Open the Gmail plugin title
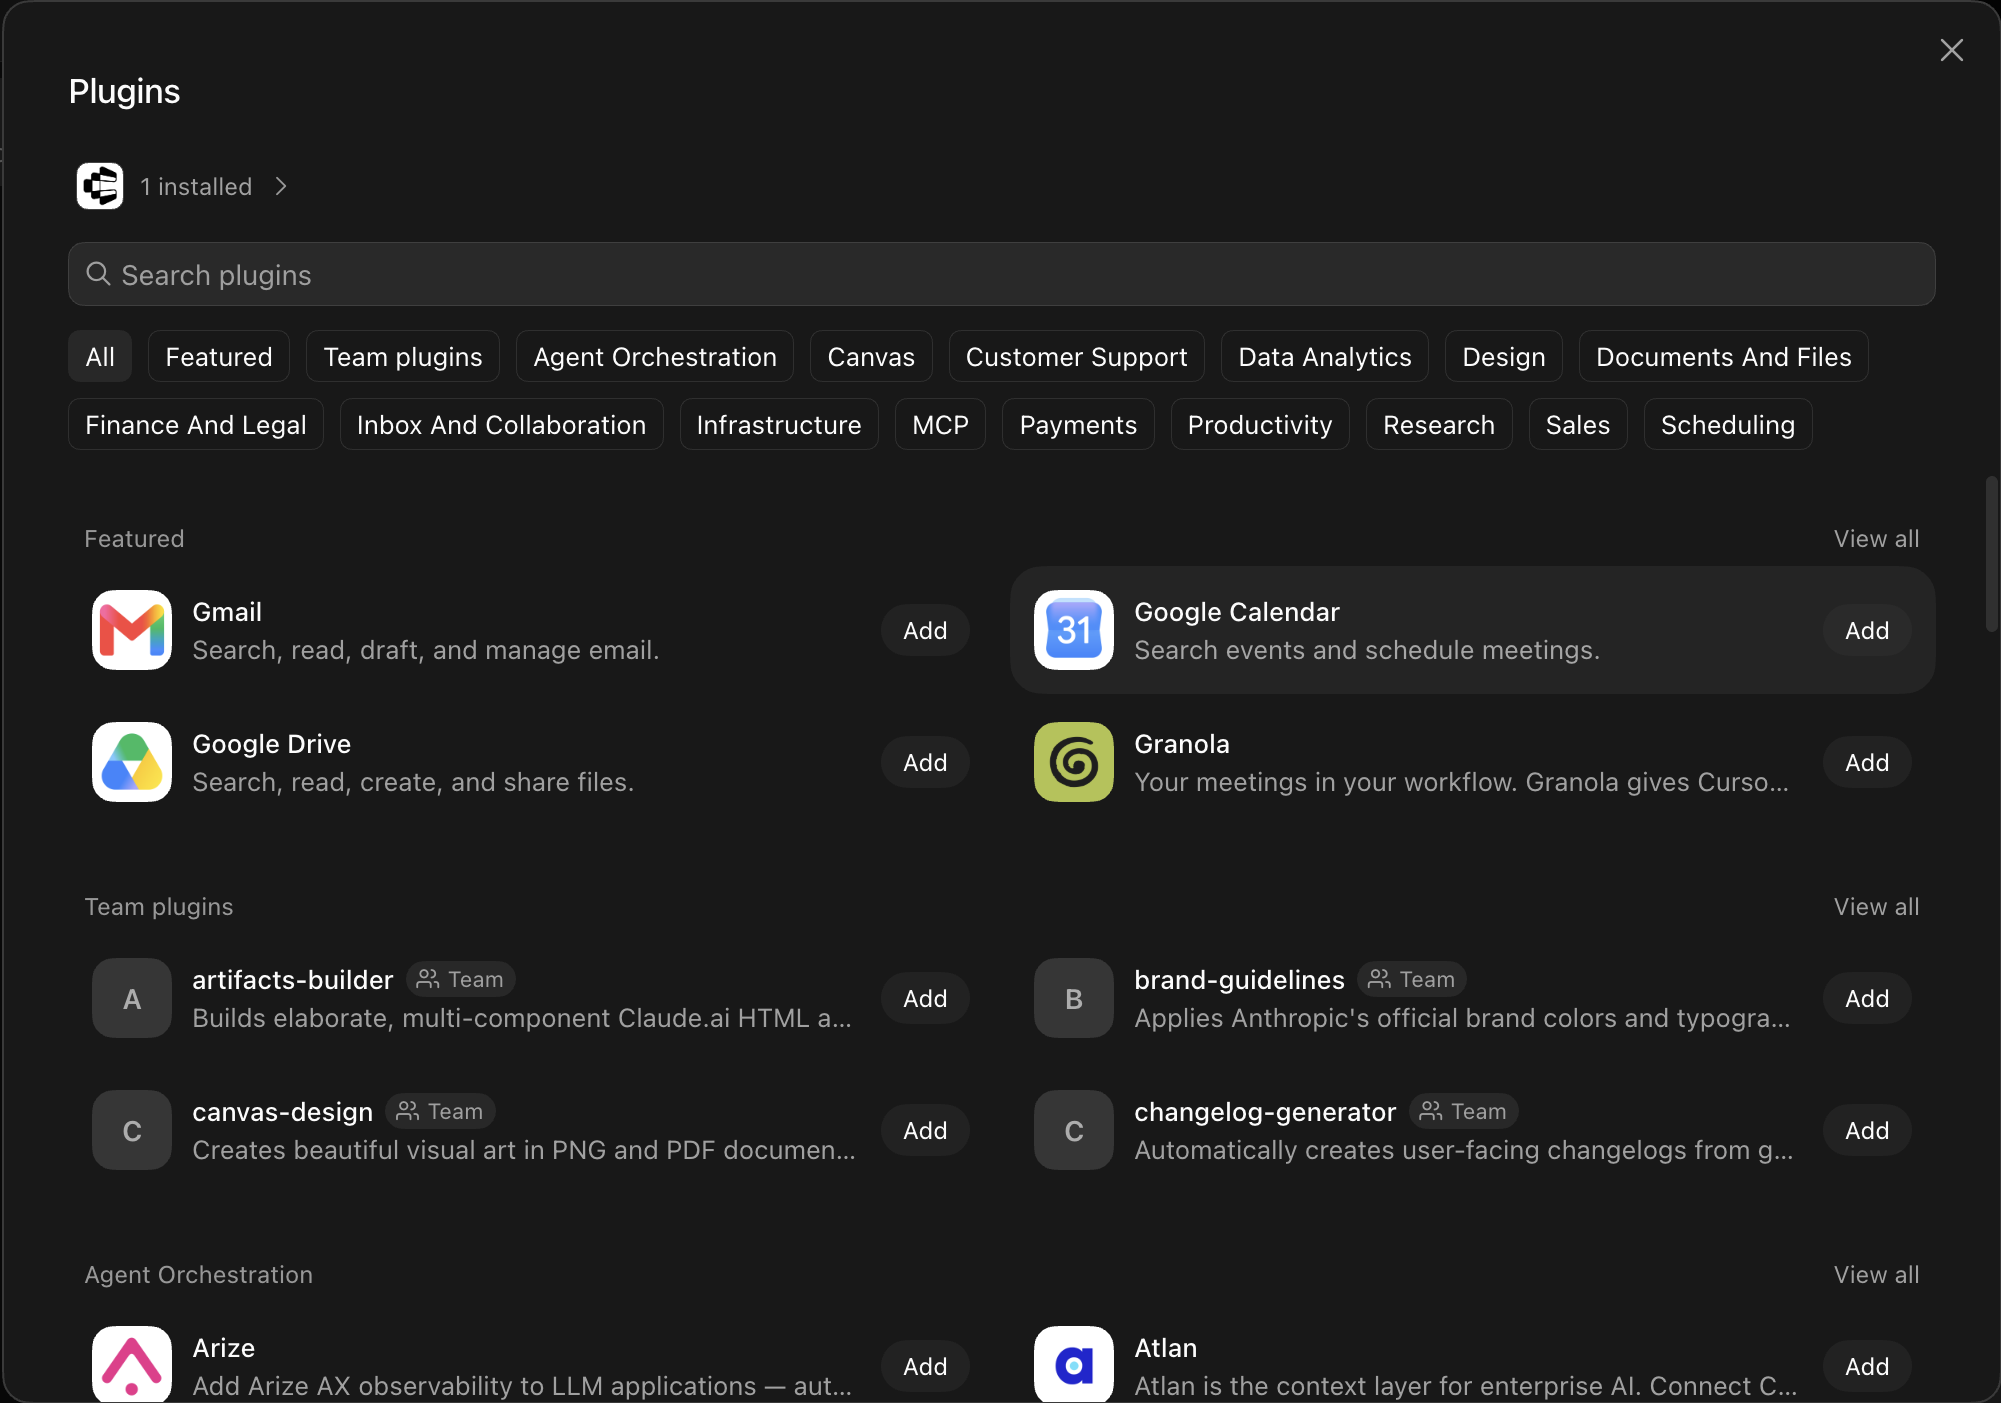 tap(227, 612)
